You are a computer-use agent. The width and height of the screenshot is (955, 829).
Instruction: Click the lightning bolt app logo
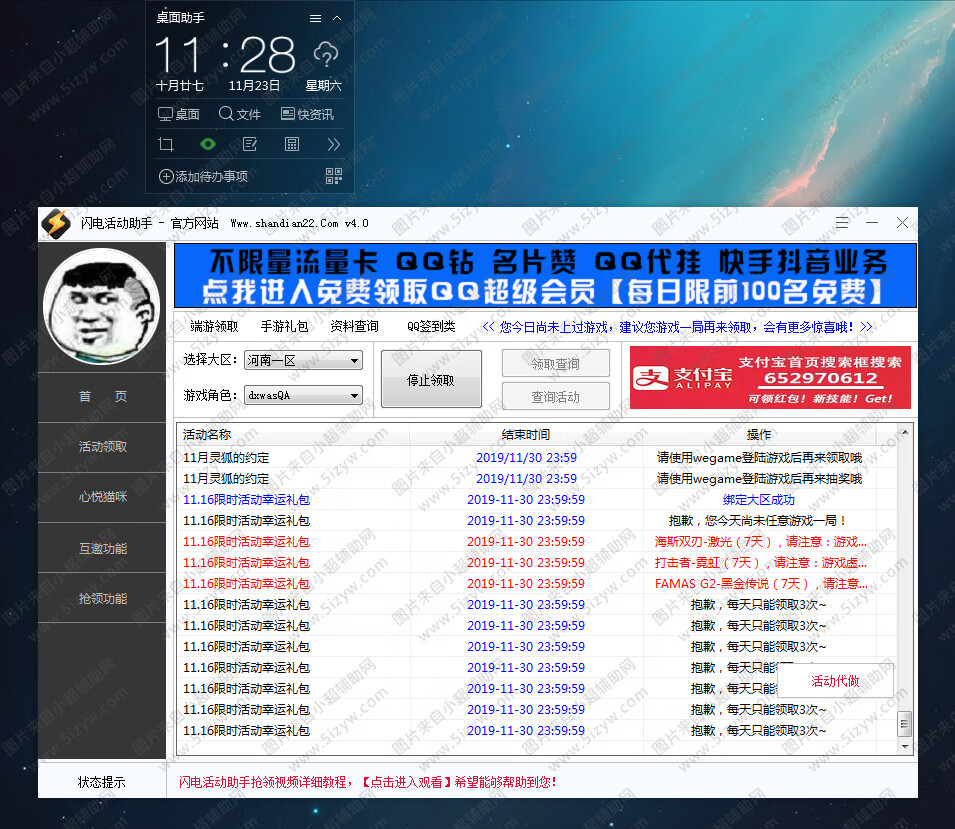56,223
